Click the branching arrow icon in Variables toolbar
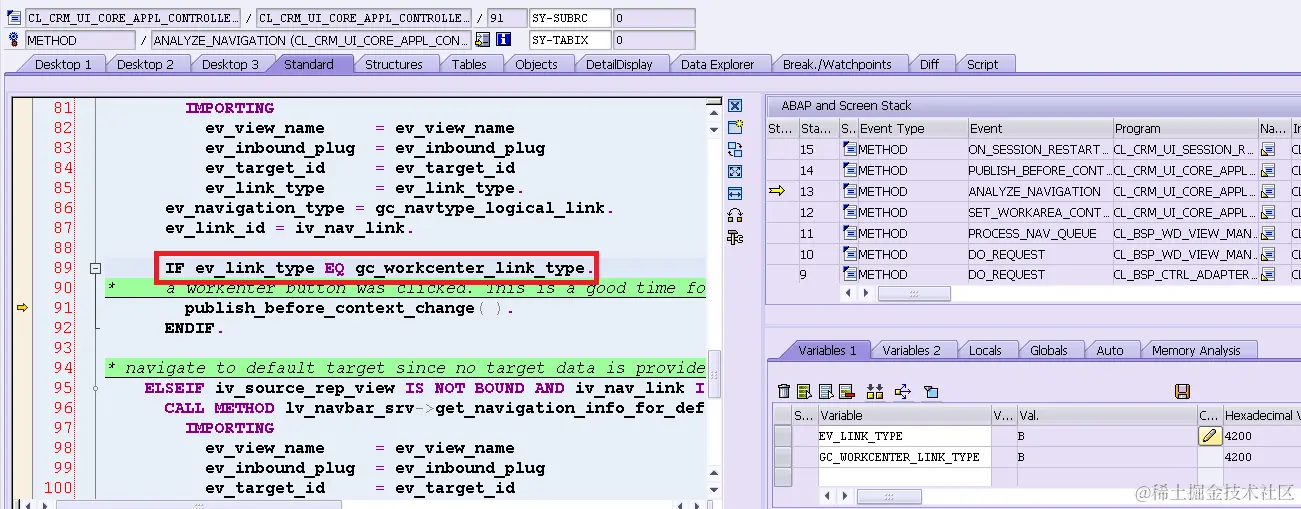Image resolution: width=1301 pixels, height=509 pixels. coord(903,391)
